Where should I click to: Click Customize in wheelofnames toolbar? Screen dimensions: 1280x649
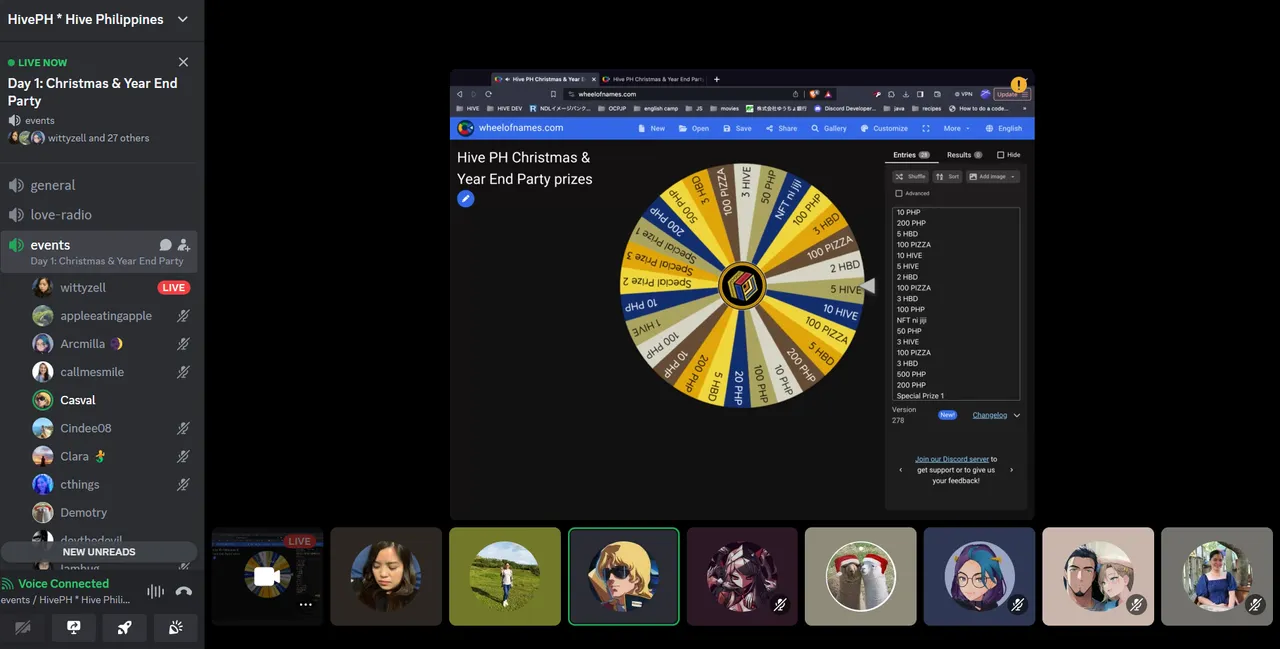[x=884, y=128]
